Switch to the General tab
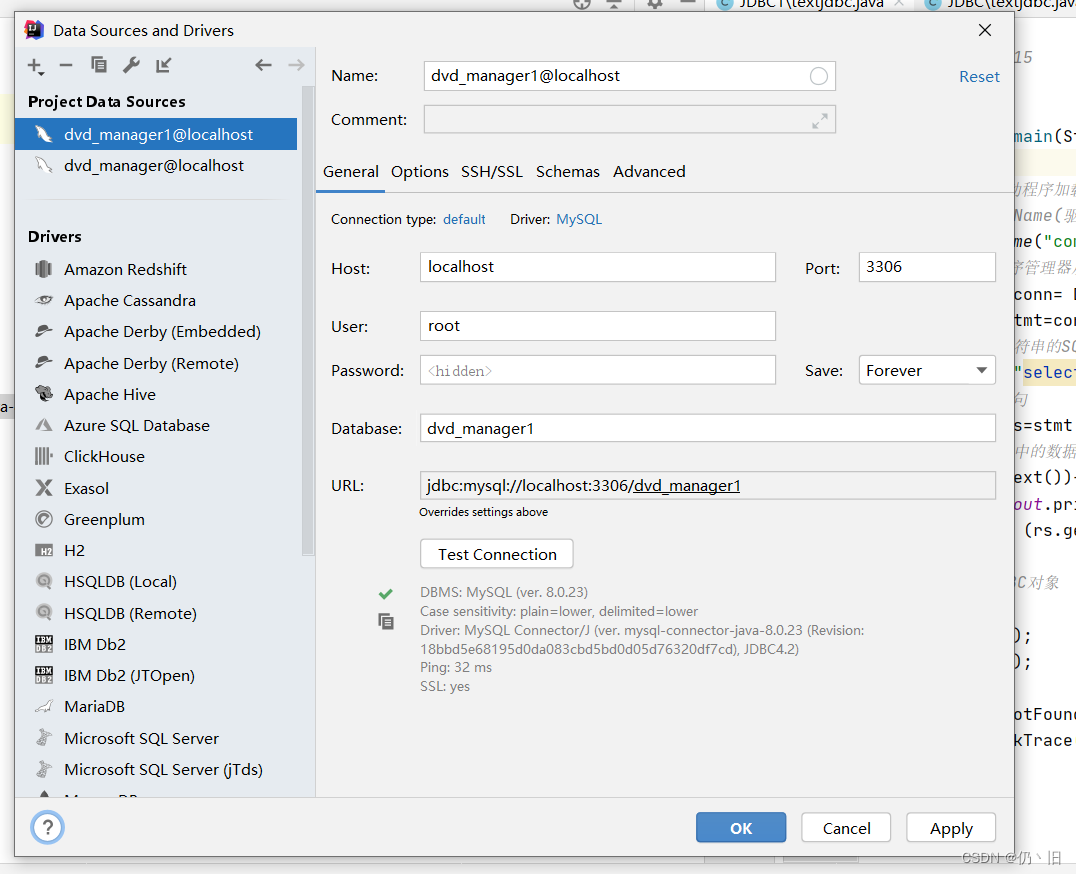The height and width of the screenshot is (874, 1076). click(351, 172)
